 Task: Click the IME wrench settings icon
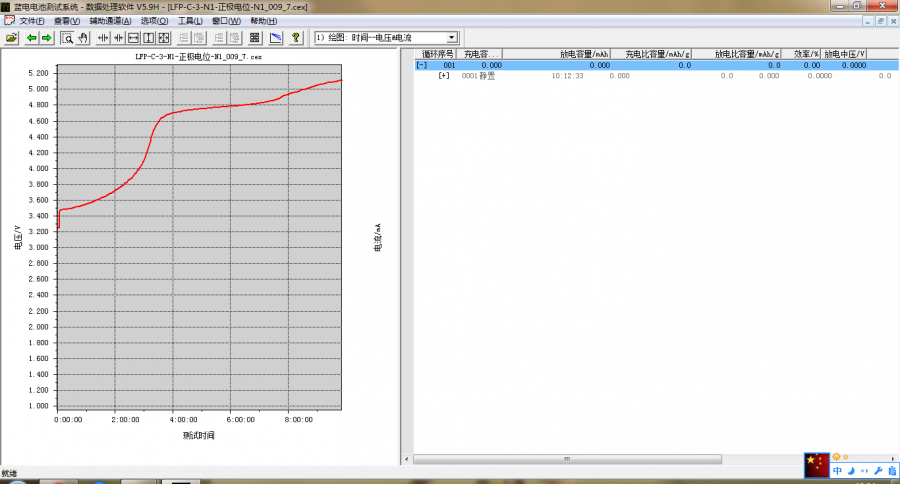click(x=877, y=470)
